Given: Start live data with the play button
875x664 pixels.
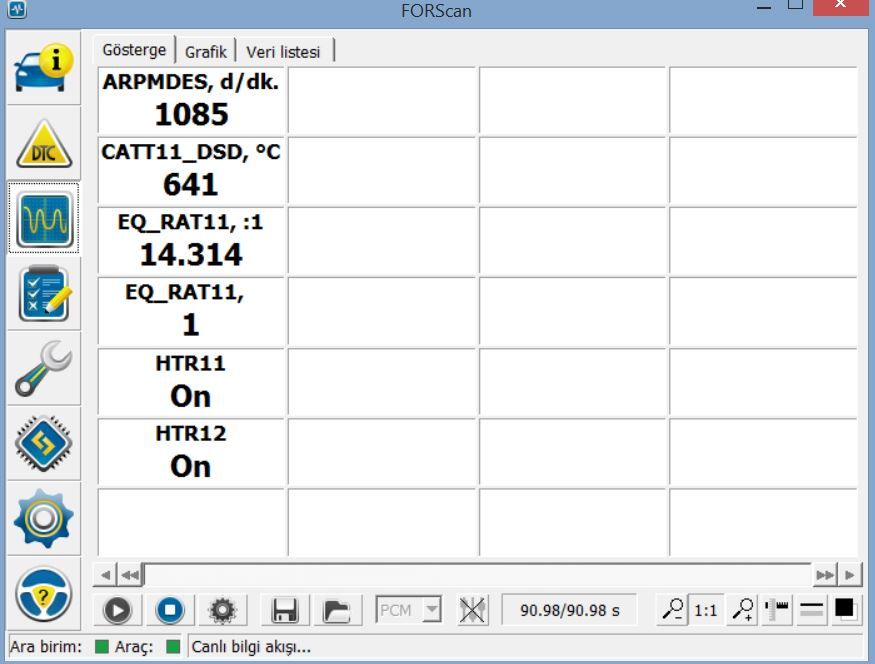Looking at the screenshot, I should [117, 610].
